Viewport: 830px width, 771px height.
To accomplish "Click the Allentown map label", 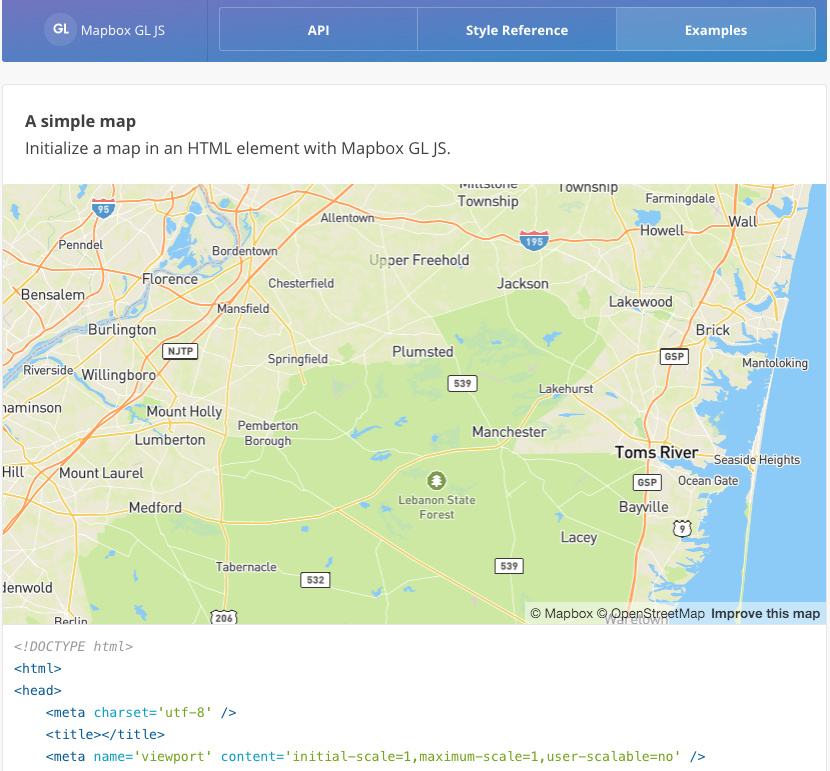I will click(x=347, y=217).
